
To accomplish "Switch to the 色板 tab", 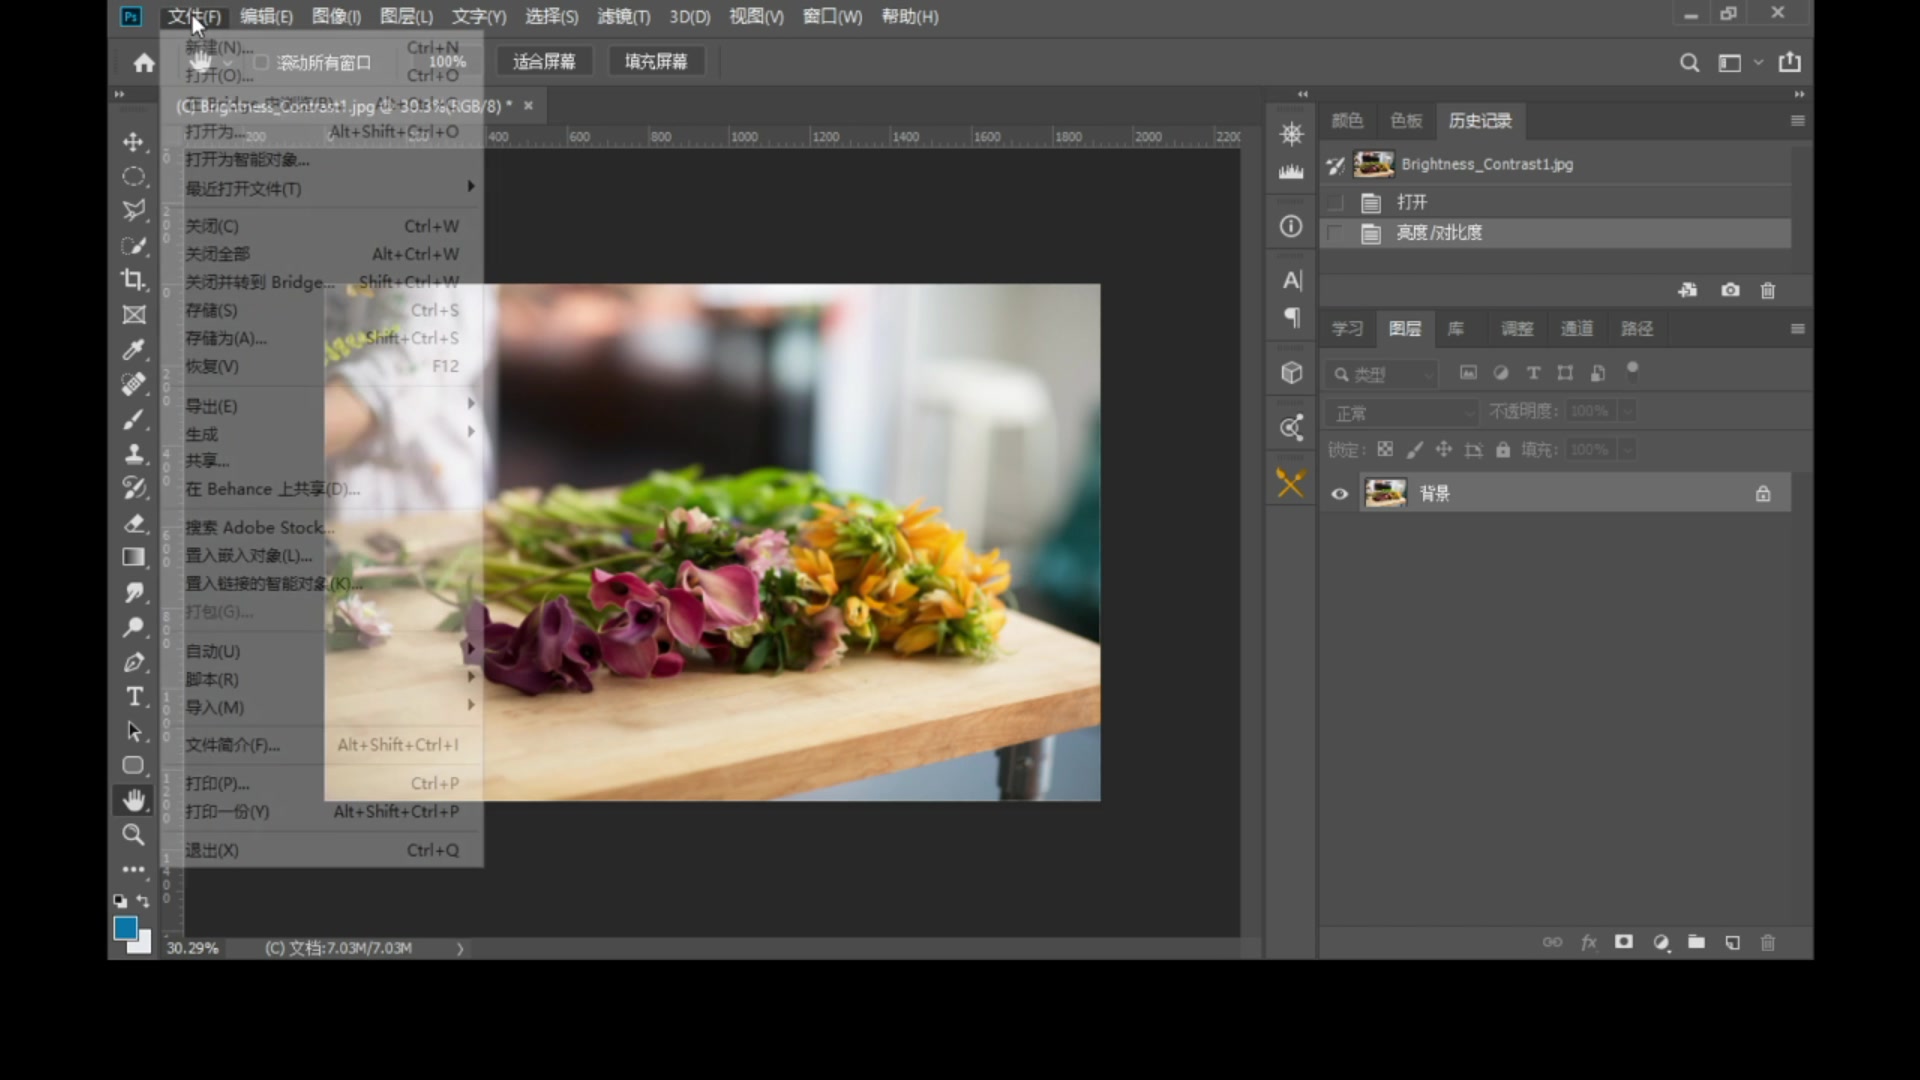I will point(1406,121).
